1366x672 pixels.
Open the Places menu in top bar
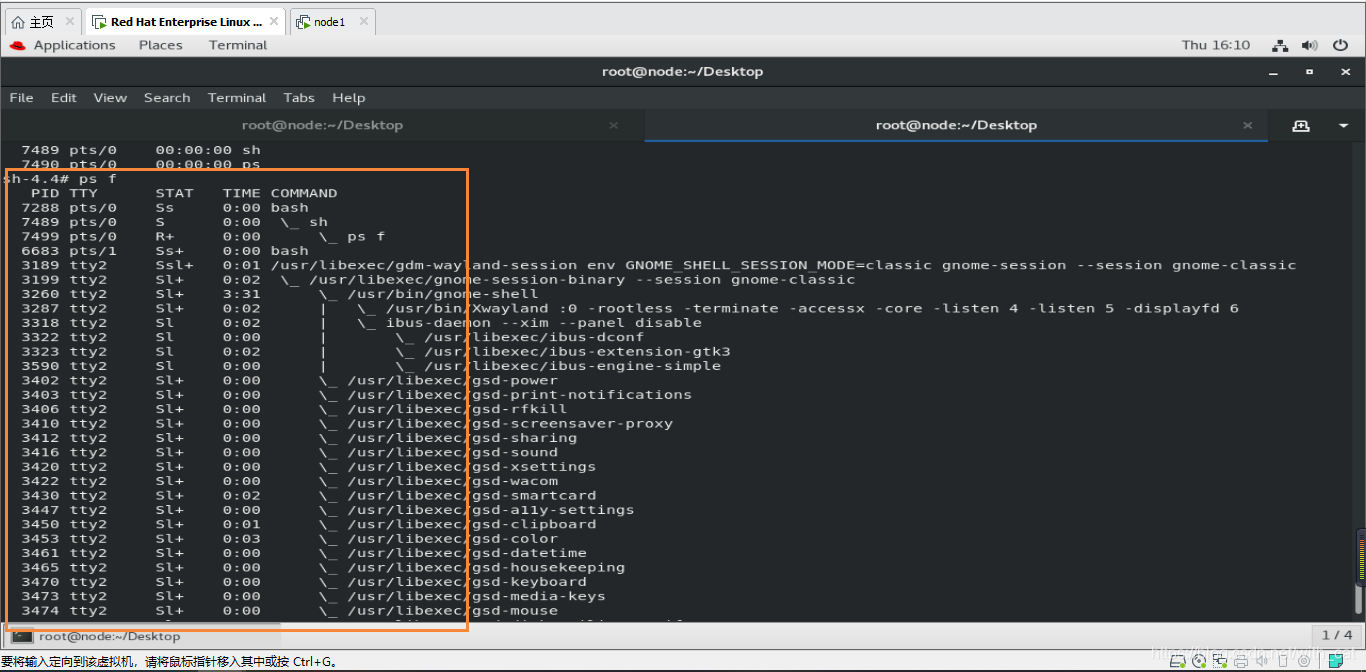(x=160, y=45)
